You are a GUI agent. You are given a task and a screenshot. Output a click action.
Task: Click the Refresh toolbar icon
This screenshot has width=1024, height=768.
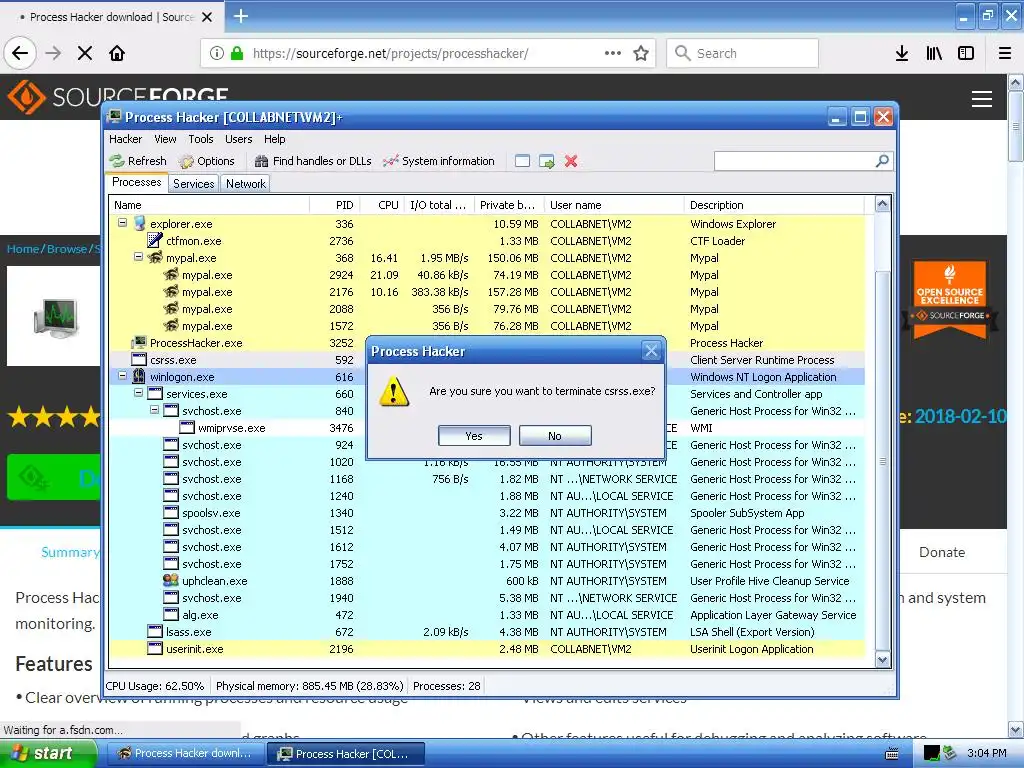click(117, 161)
